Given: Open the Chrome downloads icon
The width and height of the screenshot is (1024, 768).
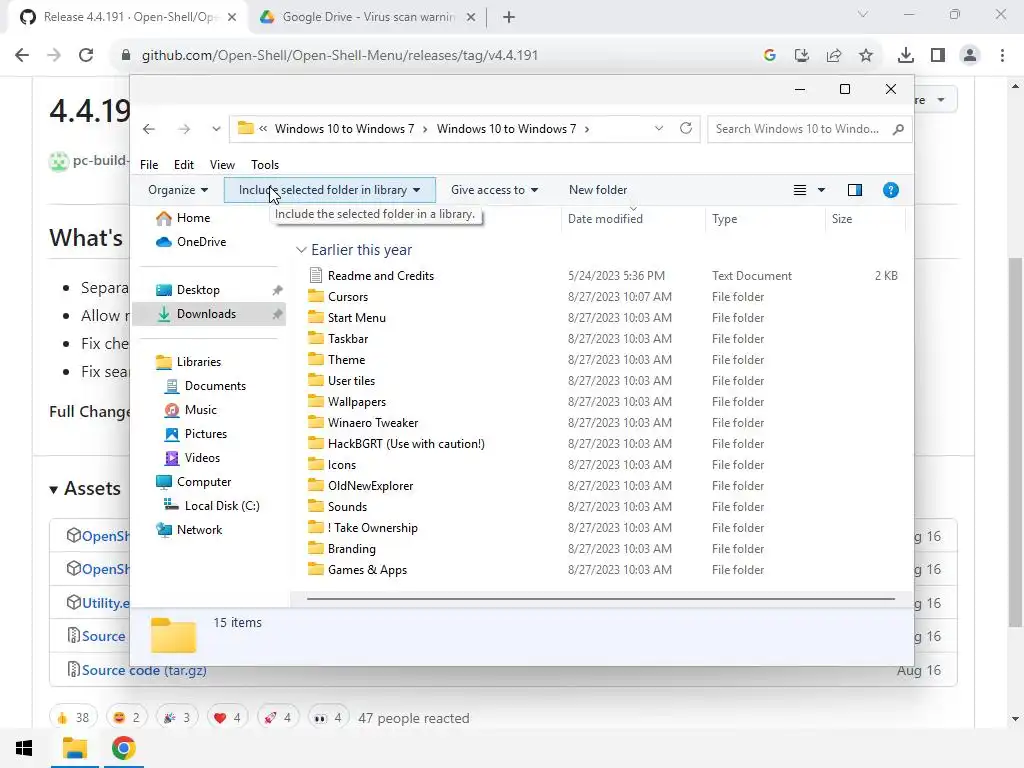Looking at the screenshot, I should [905, 56].
